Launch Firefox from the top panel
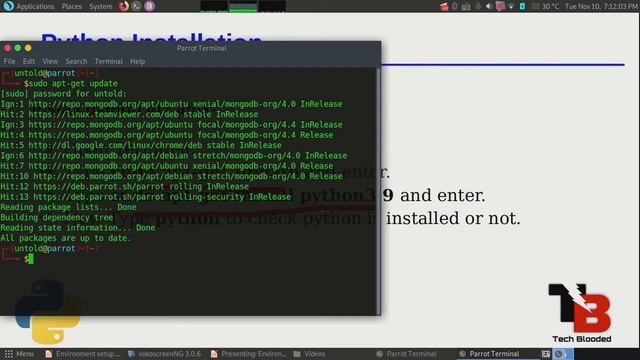 124,6
